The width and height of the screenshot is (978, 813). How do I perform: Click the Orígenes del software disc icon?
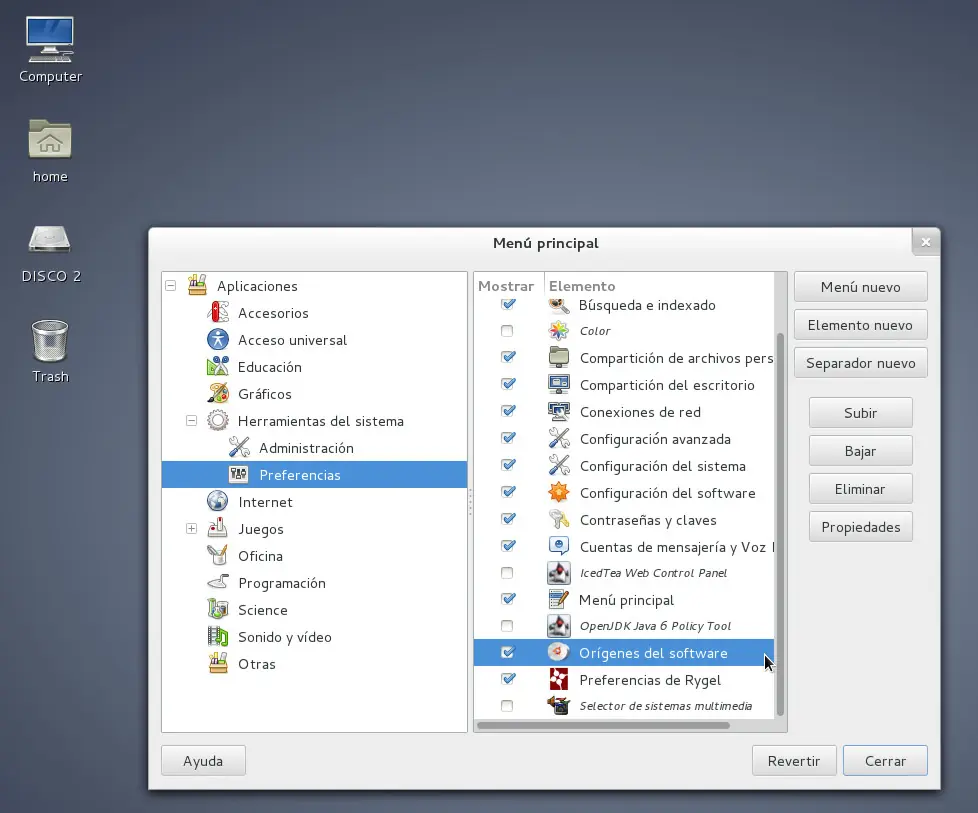558,653
